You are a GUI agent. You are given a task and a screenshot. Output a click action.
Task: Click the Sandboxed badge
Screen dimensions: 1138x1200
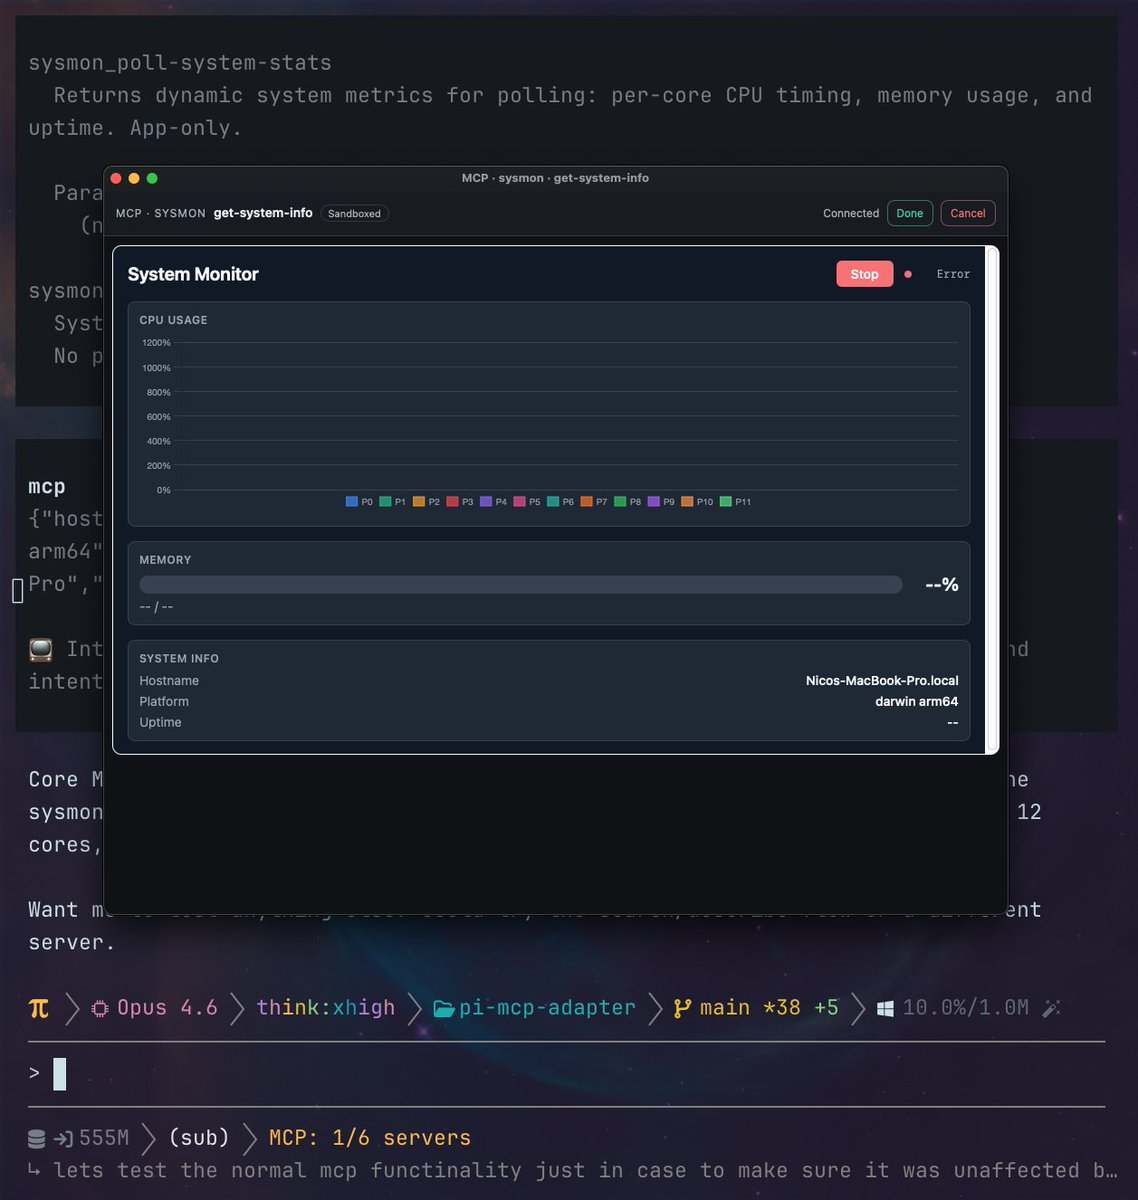pos(354,213)
